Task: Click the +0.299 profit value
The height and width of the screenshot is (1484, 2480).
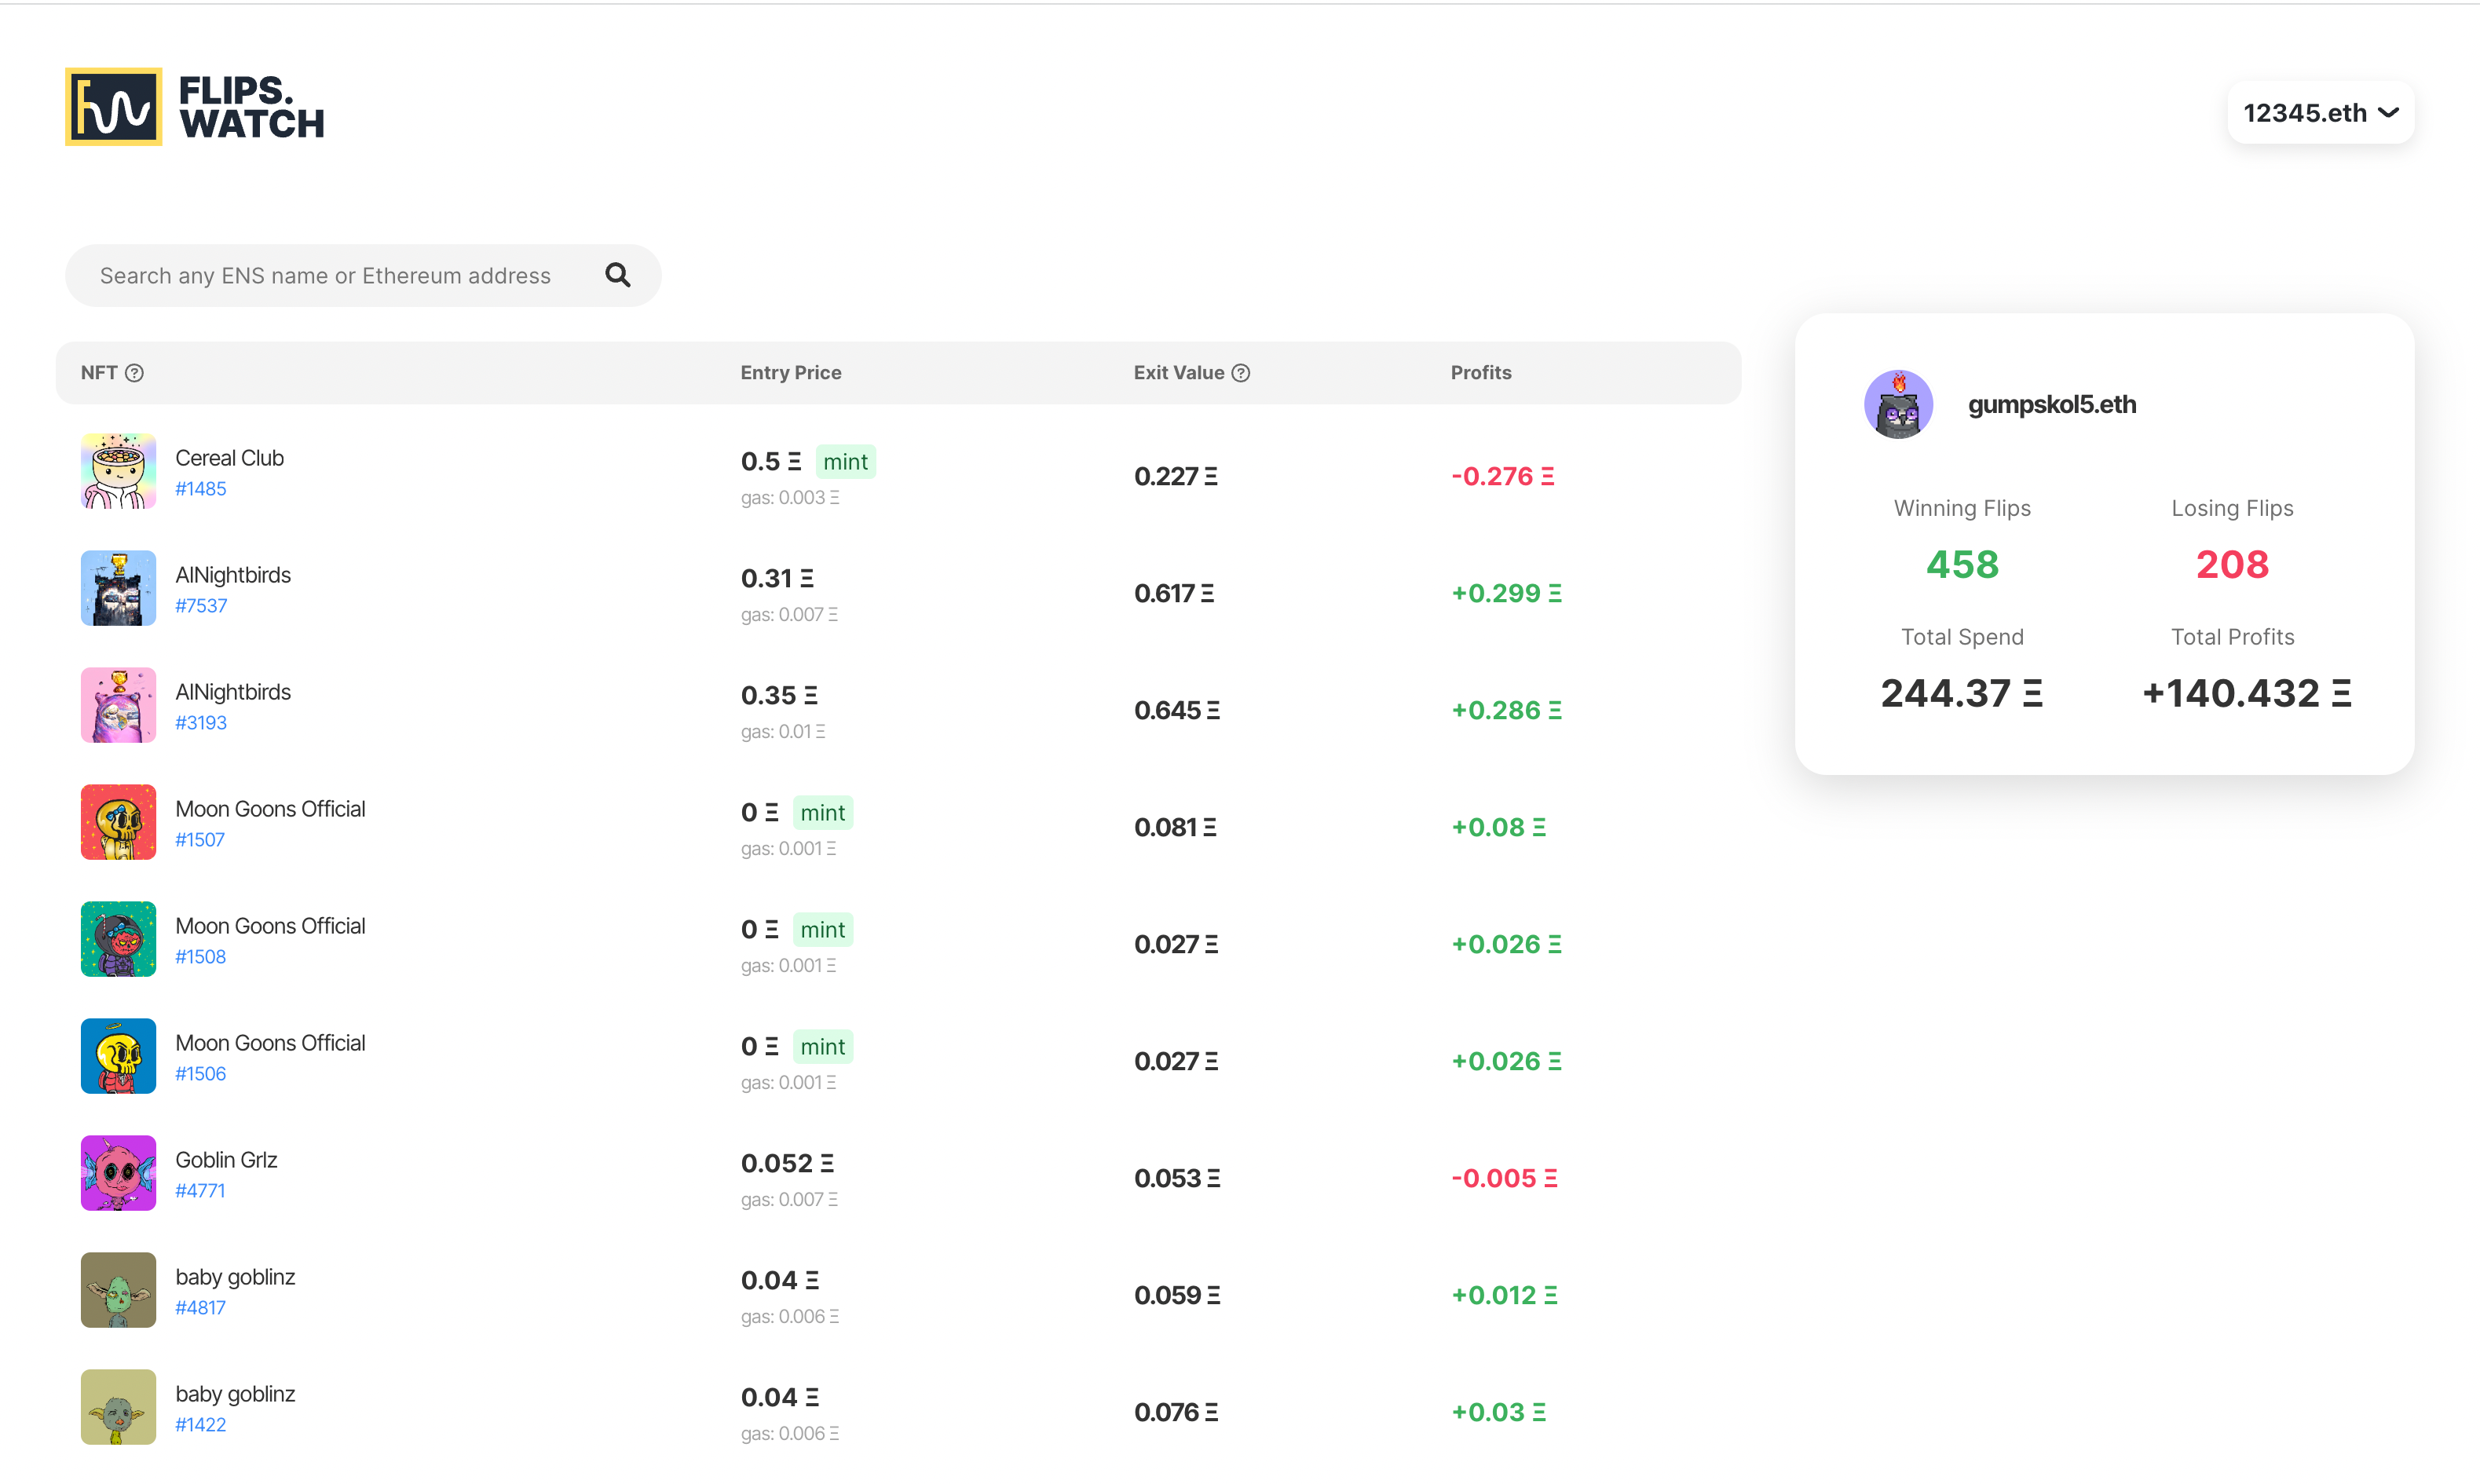Action: [x=1507, y=594]
